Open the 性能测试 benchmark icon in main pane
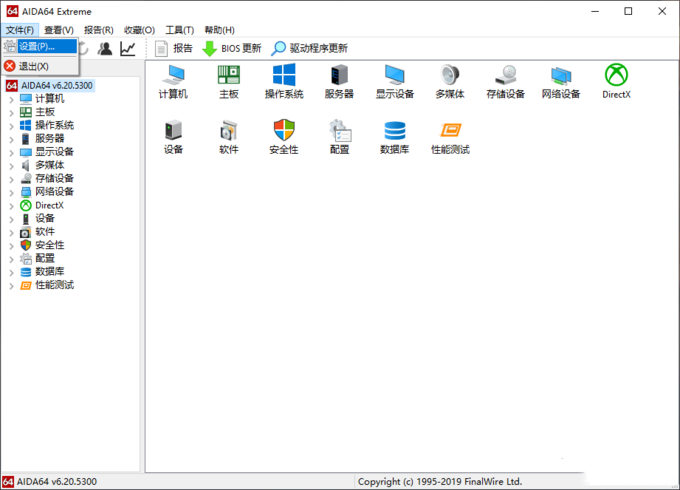This screenshot has height=490, width=680. pyautogui.click(x=450, y=137)
